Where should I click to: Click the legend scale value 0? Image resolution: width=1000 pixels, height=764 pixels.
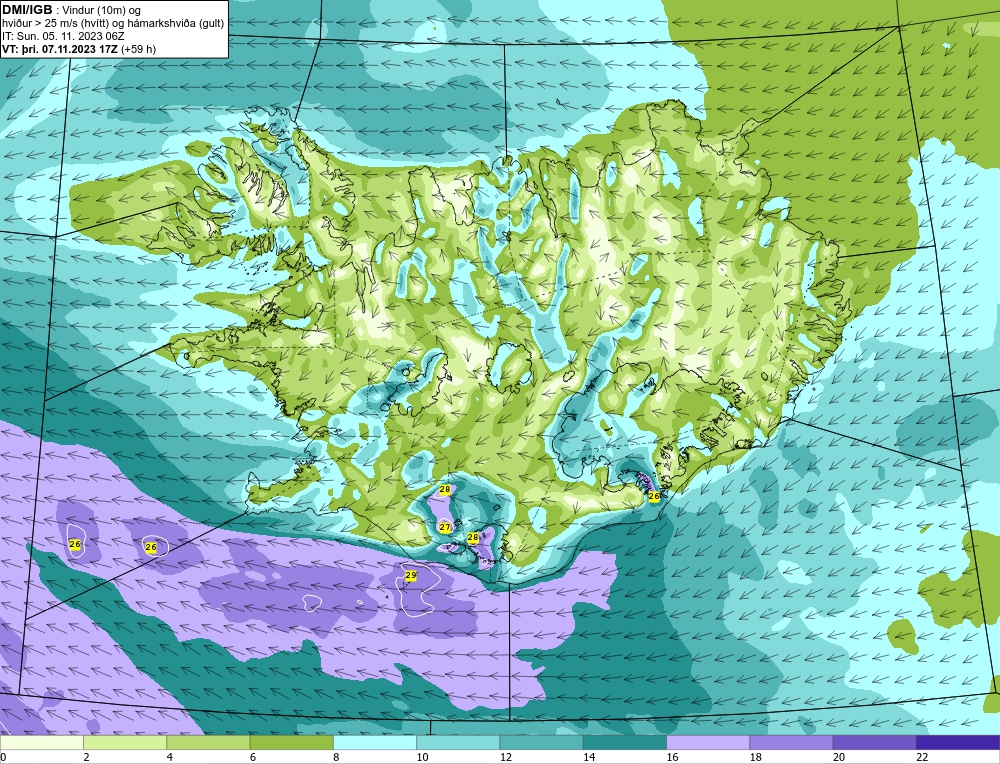(3, 758)
